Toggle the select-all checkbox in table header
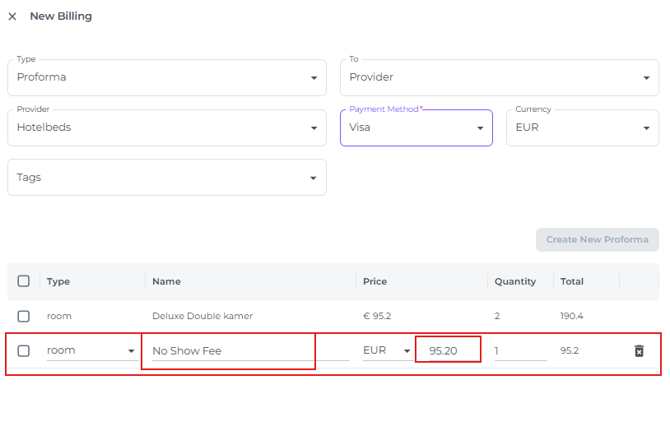The image size is (670, 431). [x=24, y=282]
